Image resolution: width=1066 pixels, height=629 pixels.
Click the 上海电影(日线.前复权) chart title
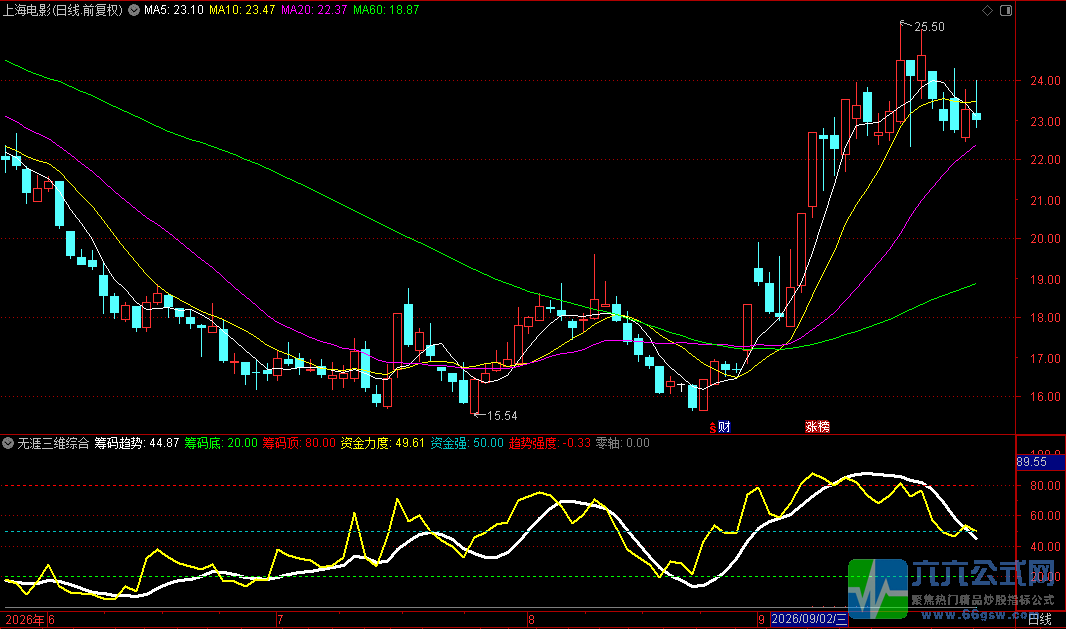point(63,10)
